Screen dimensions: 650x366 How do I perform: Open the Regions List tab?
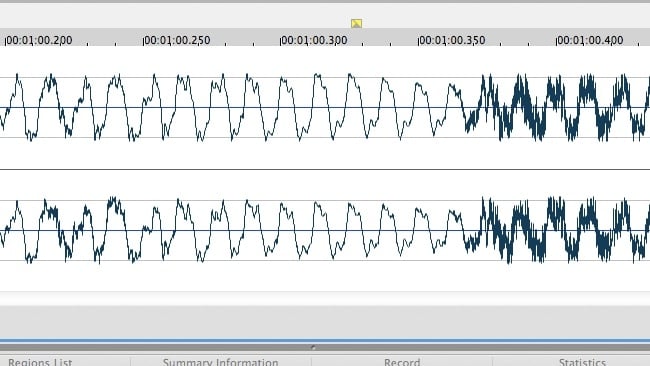coord(40,362)
